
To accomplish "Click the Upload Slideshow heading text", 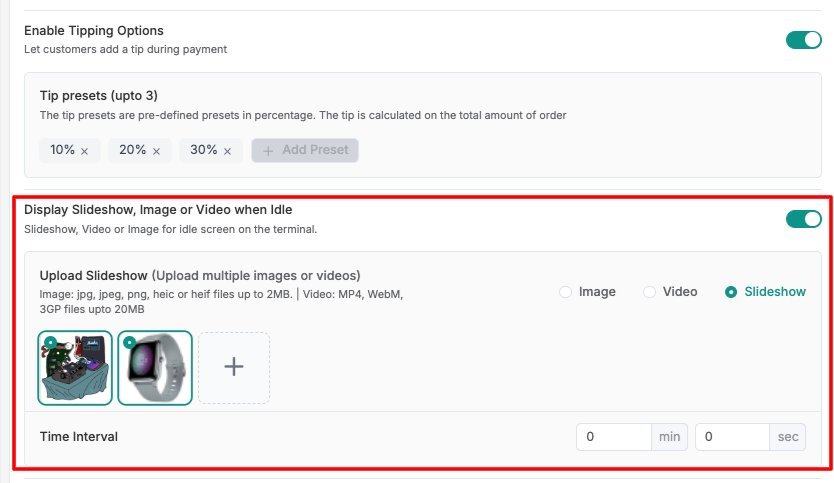I will tap(94, 275).
